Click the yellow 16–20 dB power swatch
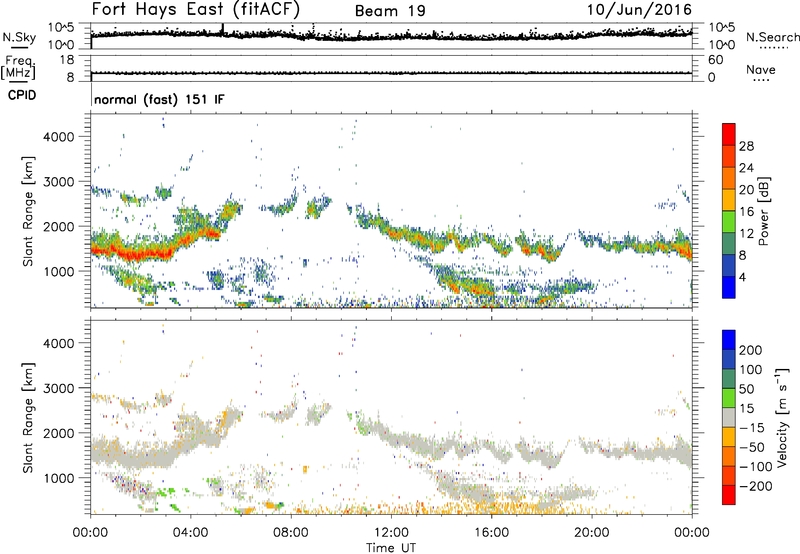800x554 pixels. 728,199
